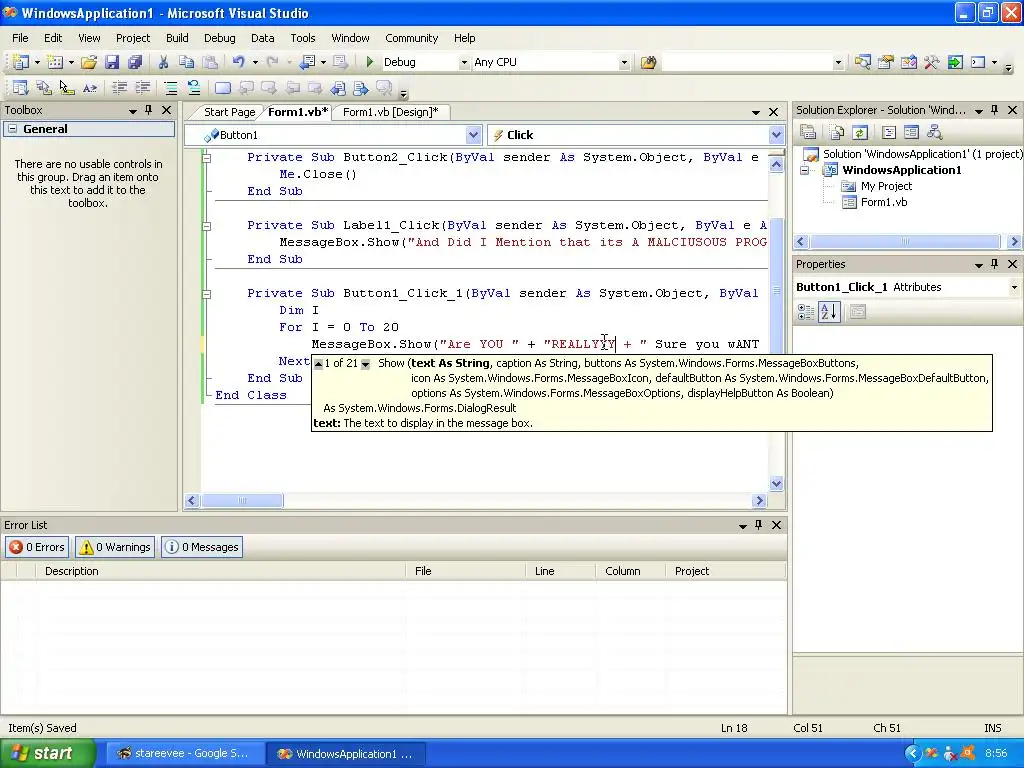Screen dimensions: 1024x768
Task: Toggle auto-hide pin on Solution Explorer
Action: coord(995,110)
